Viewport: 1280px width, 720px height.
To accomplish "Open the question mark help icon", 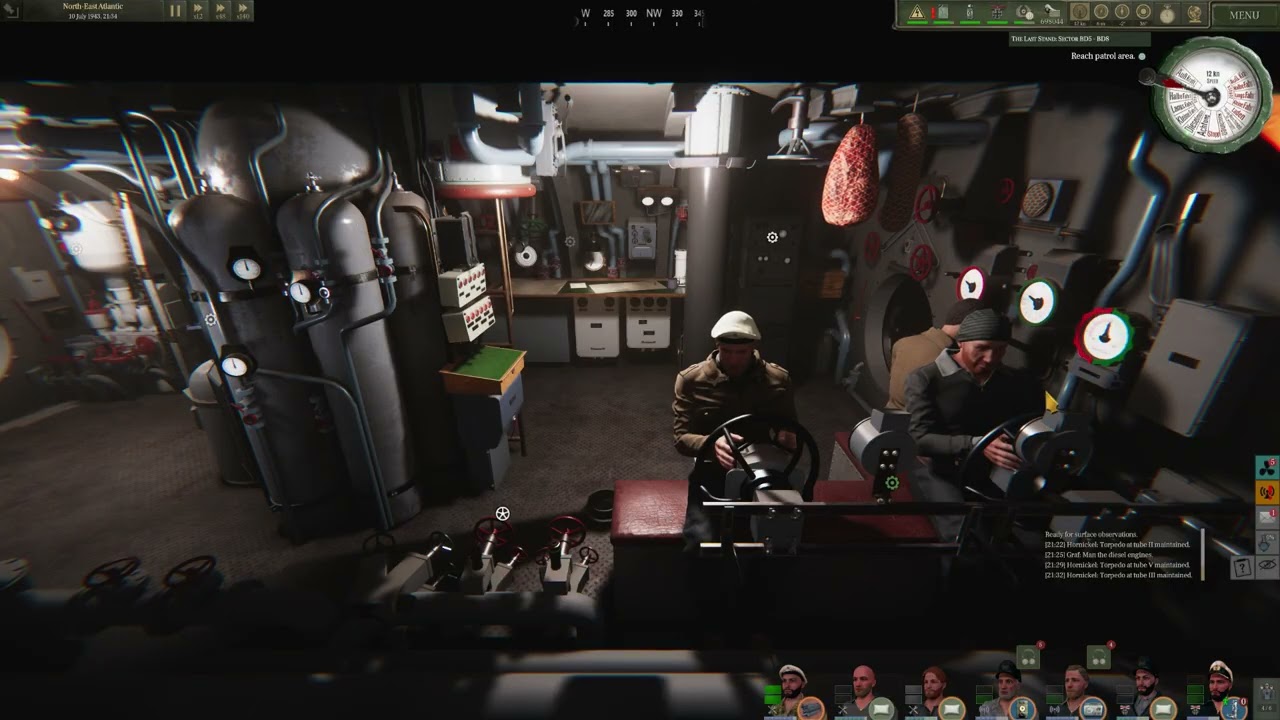I will tap(1242, 568).
